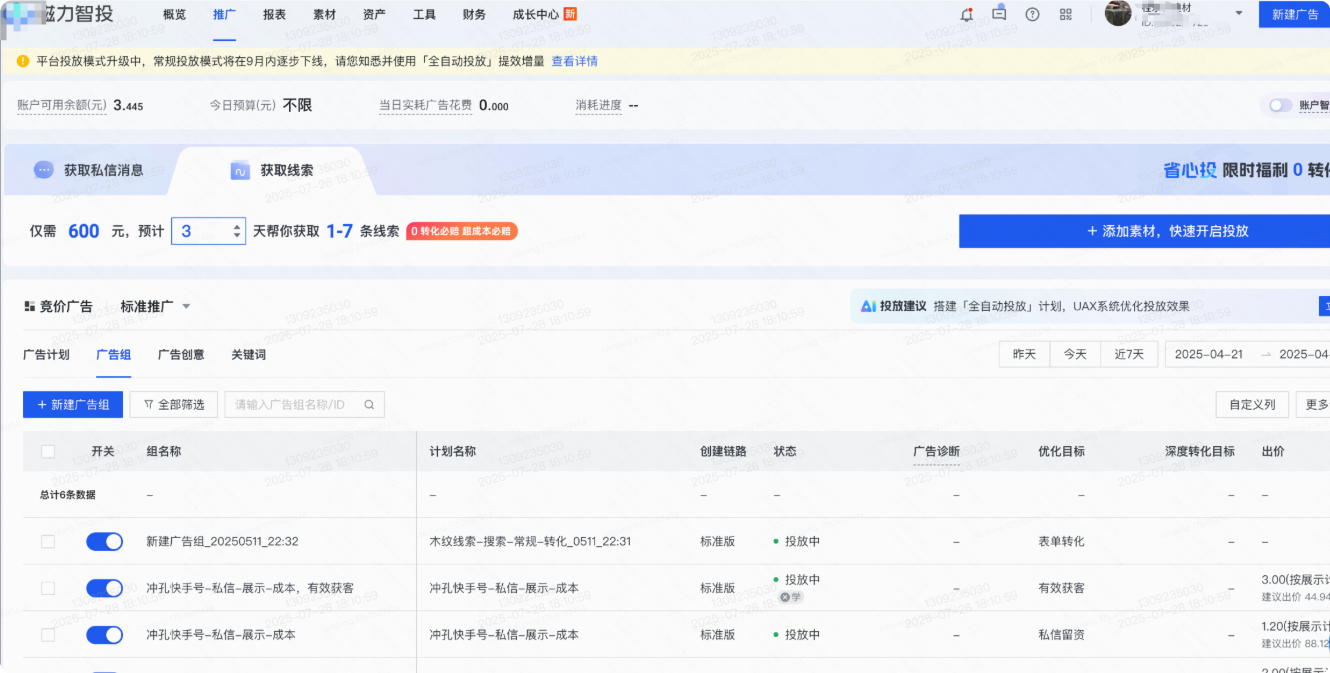The width and height of the screenshot is (1330, 673).
Task: Switch to the 广告创意 tab
Action: [181, 355]
